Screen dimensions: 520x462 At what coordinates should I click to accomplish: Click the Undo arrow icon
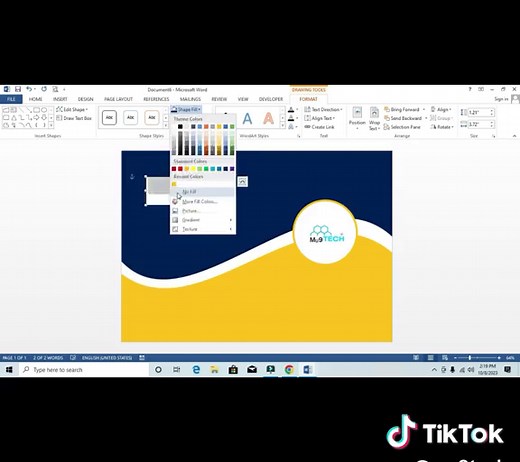(29, 89)
